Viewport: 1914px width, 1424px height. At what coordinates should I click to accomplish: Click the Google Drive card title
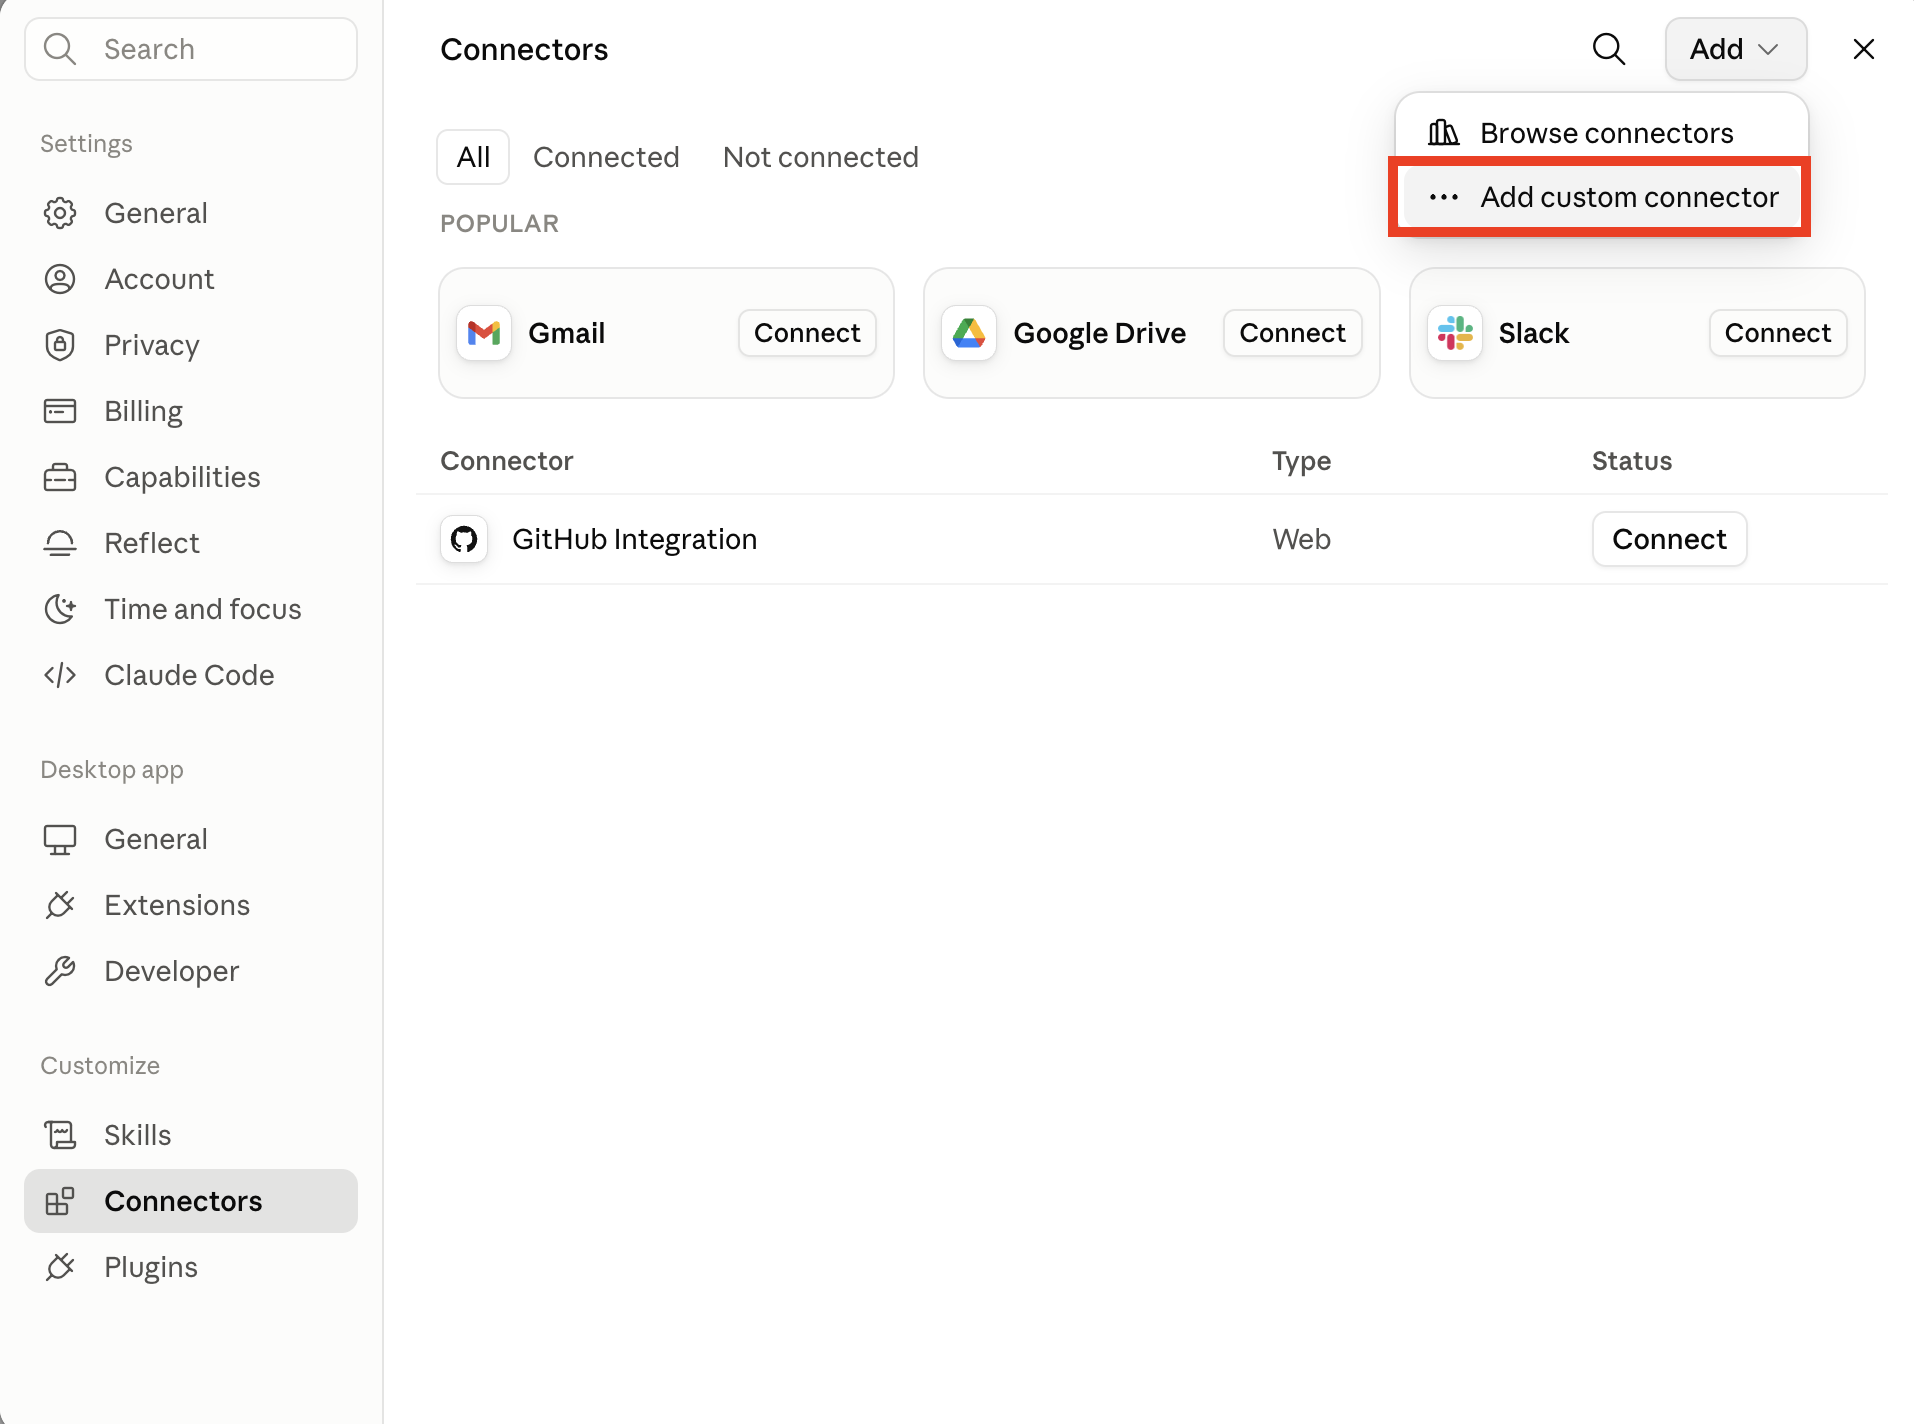pyautogui.click(x=1099, y=333)
